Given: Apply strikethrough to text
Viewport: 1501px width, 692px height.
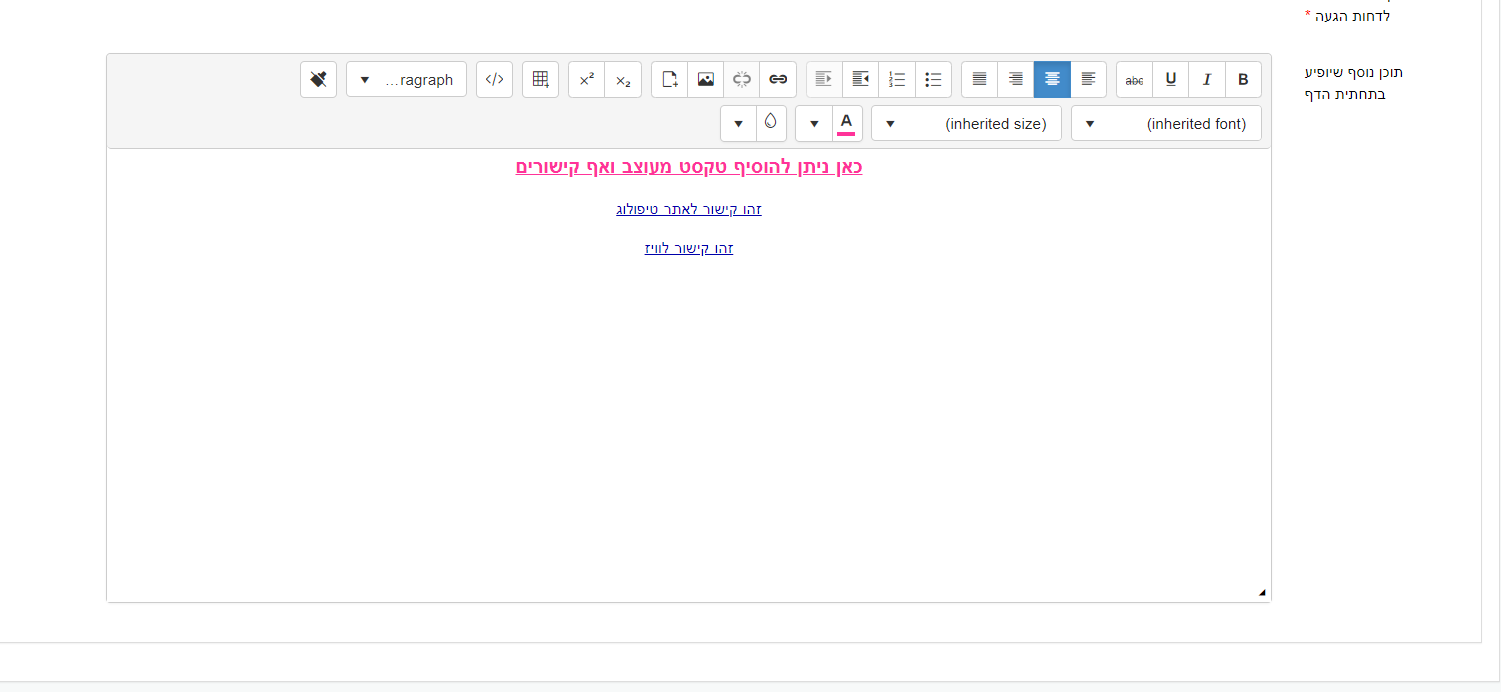Looking at the screenshot, I should pyautogui.click(x=1134, y=79).
